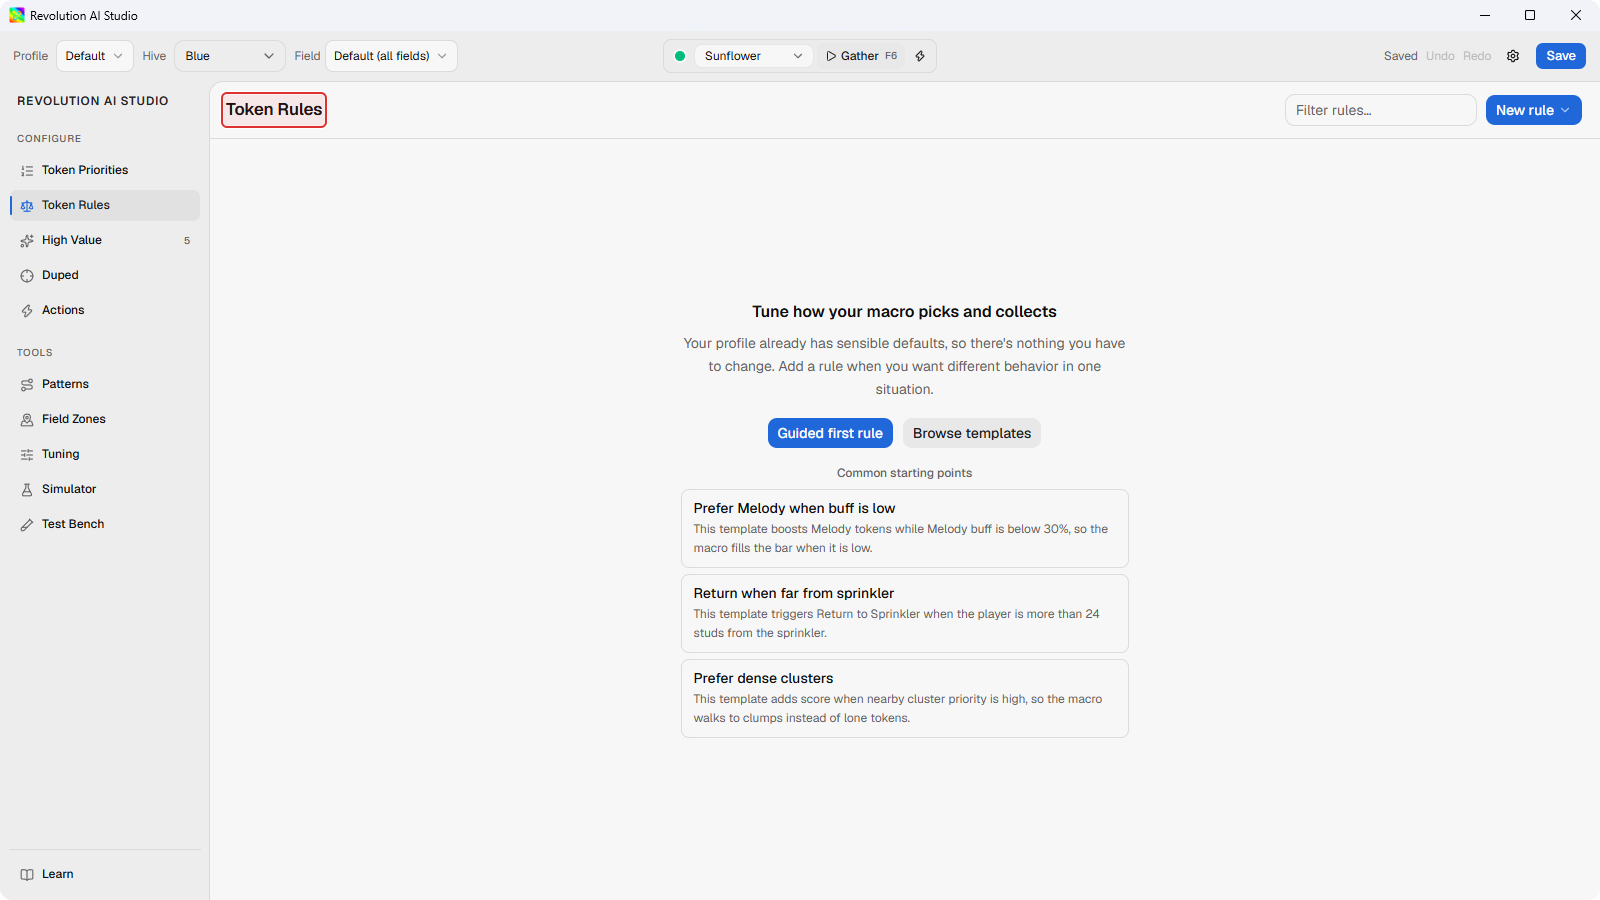Open settings with the gear icon

pyautogui.click(x=1513, y=56)
